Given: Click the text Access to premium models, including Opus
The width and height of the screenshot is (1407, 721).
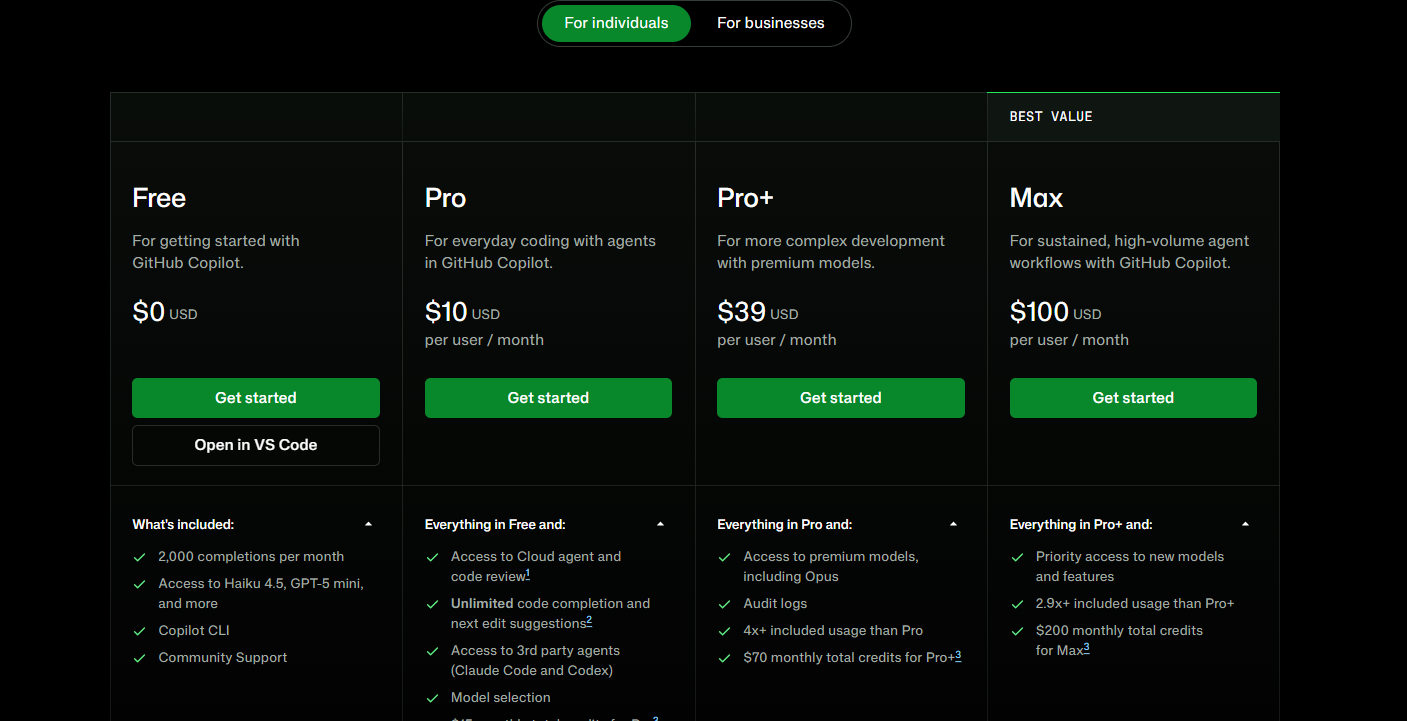Looking at the screenshot, I should (831, 567).
